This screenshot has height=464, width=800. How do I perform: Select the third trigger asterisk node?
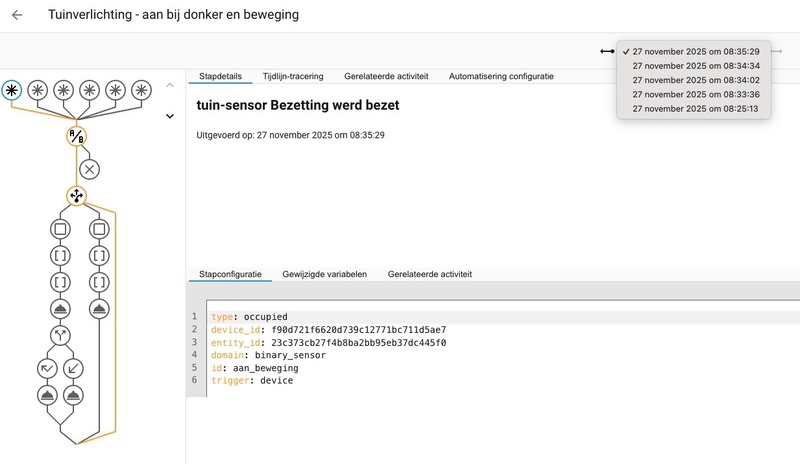coord(63,90)
